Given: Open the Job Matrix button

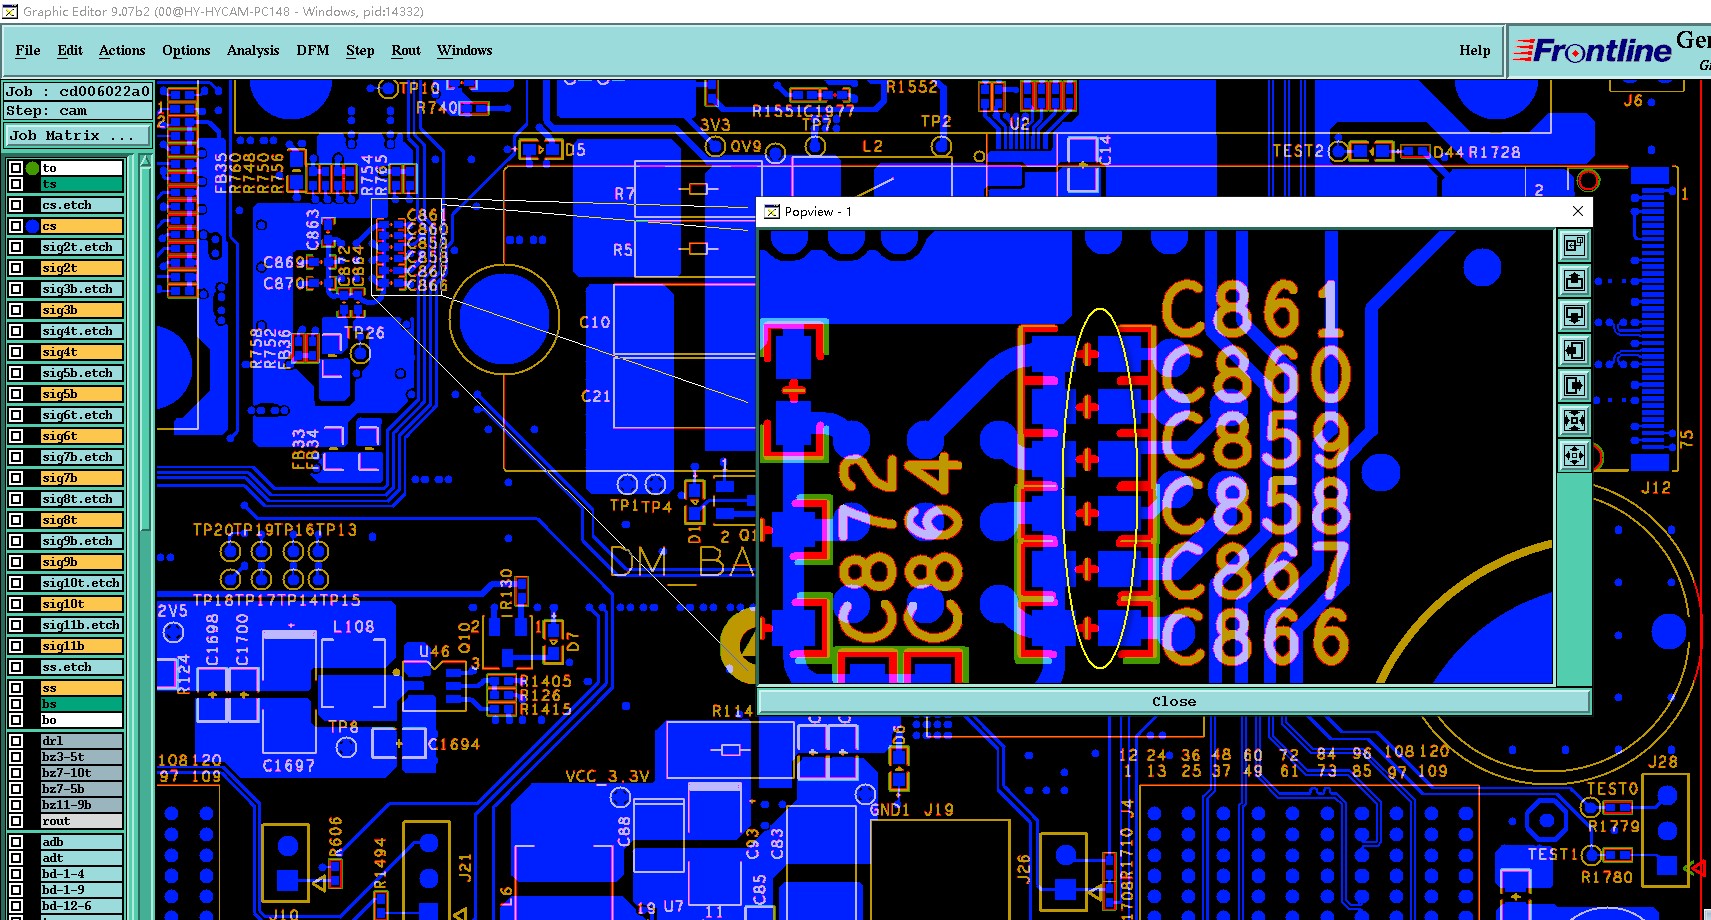Looking at the screenshot, I should click(x=78, y=136).
